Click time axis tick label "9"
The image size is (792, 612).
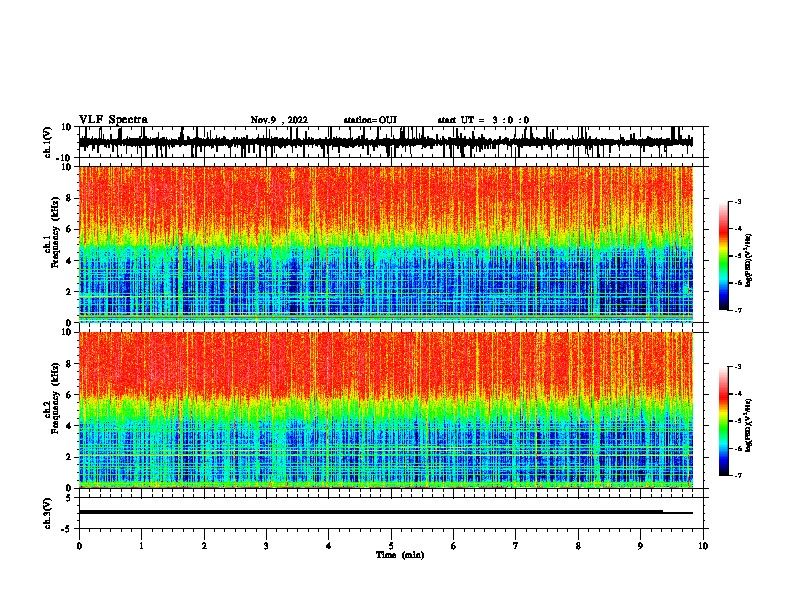tap(640, 546)
